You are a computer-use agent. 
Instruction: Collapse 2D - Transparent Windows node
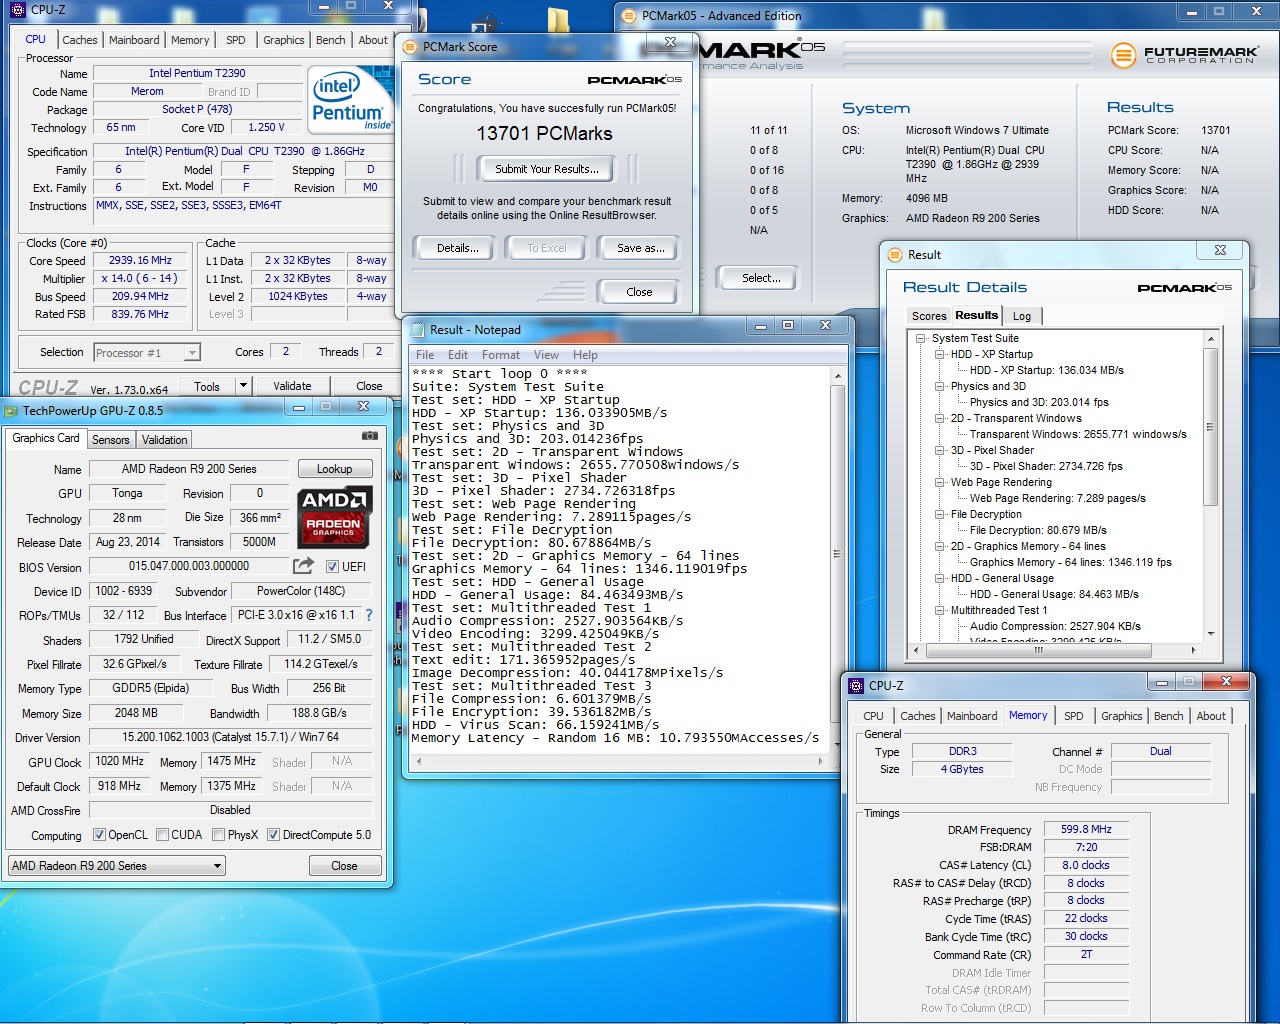939,418
